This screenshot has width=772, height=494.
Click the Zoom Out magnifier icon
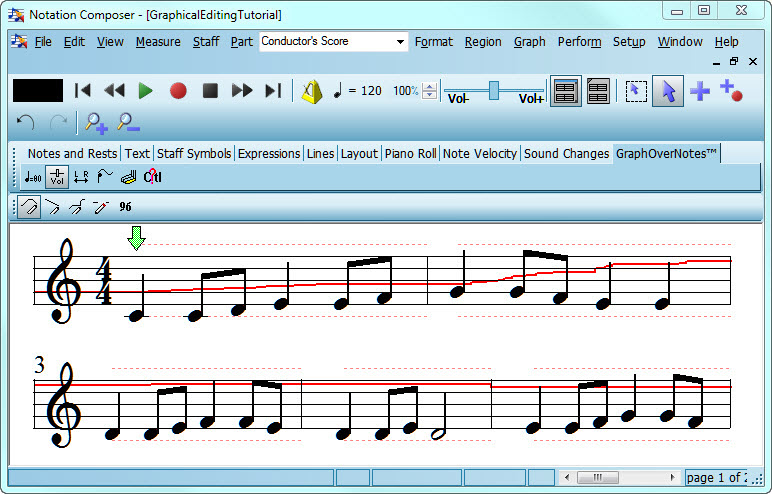coord(128,123)
